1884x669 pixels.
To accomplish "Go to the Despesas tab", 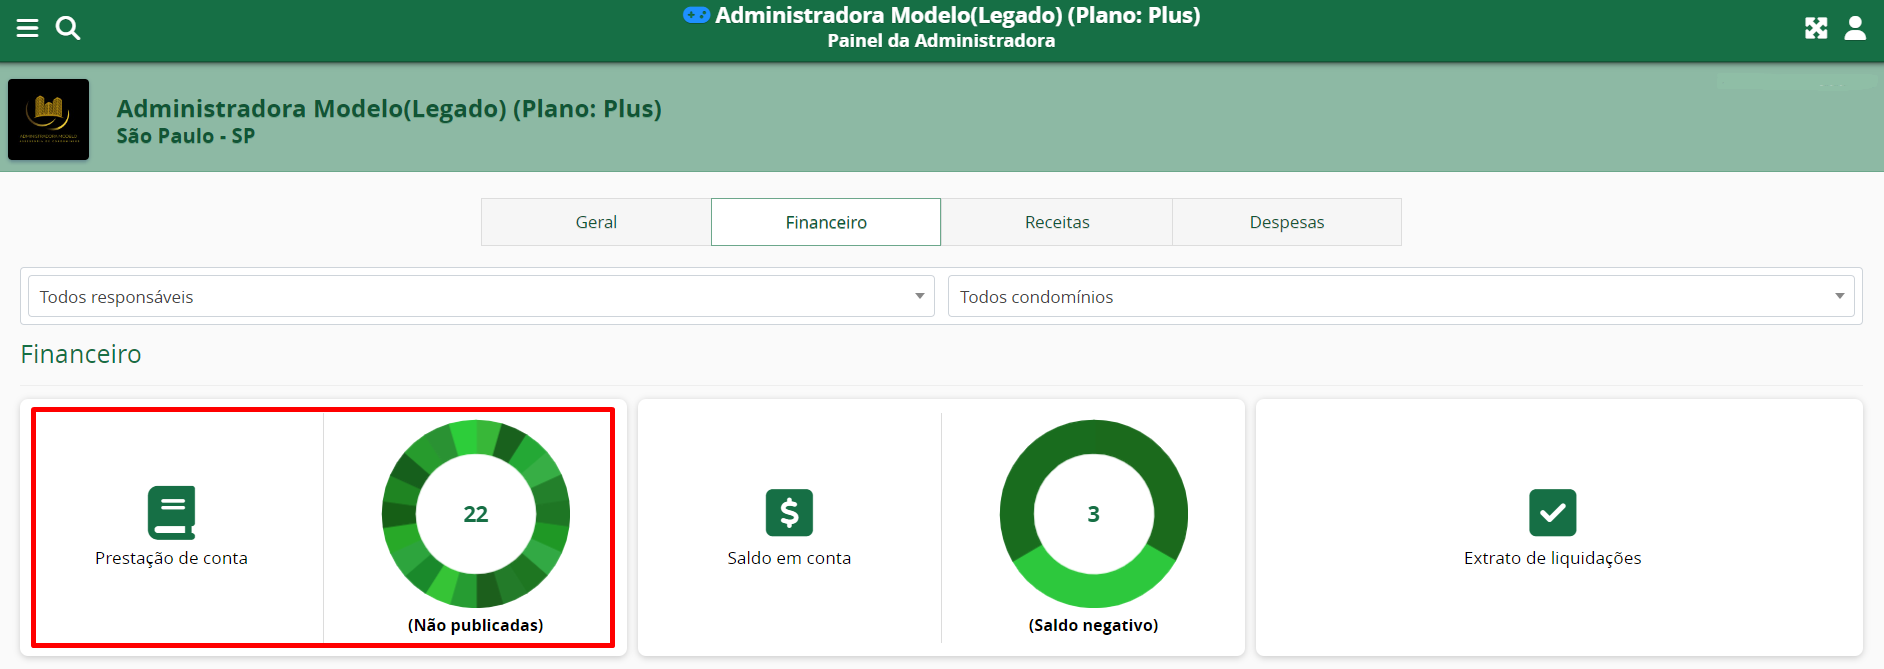I will 1287,222.
